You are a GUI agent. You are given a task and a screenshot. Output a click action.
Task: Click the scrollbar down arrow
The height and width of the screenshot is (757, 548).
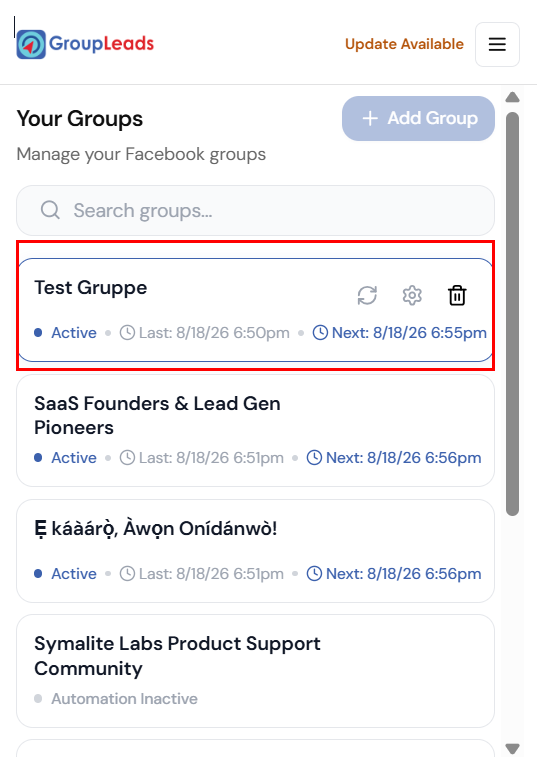[512, 748]
